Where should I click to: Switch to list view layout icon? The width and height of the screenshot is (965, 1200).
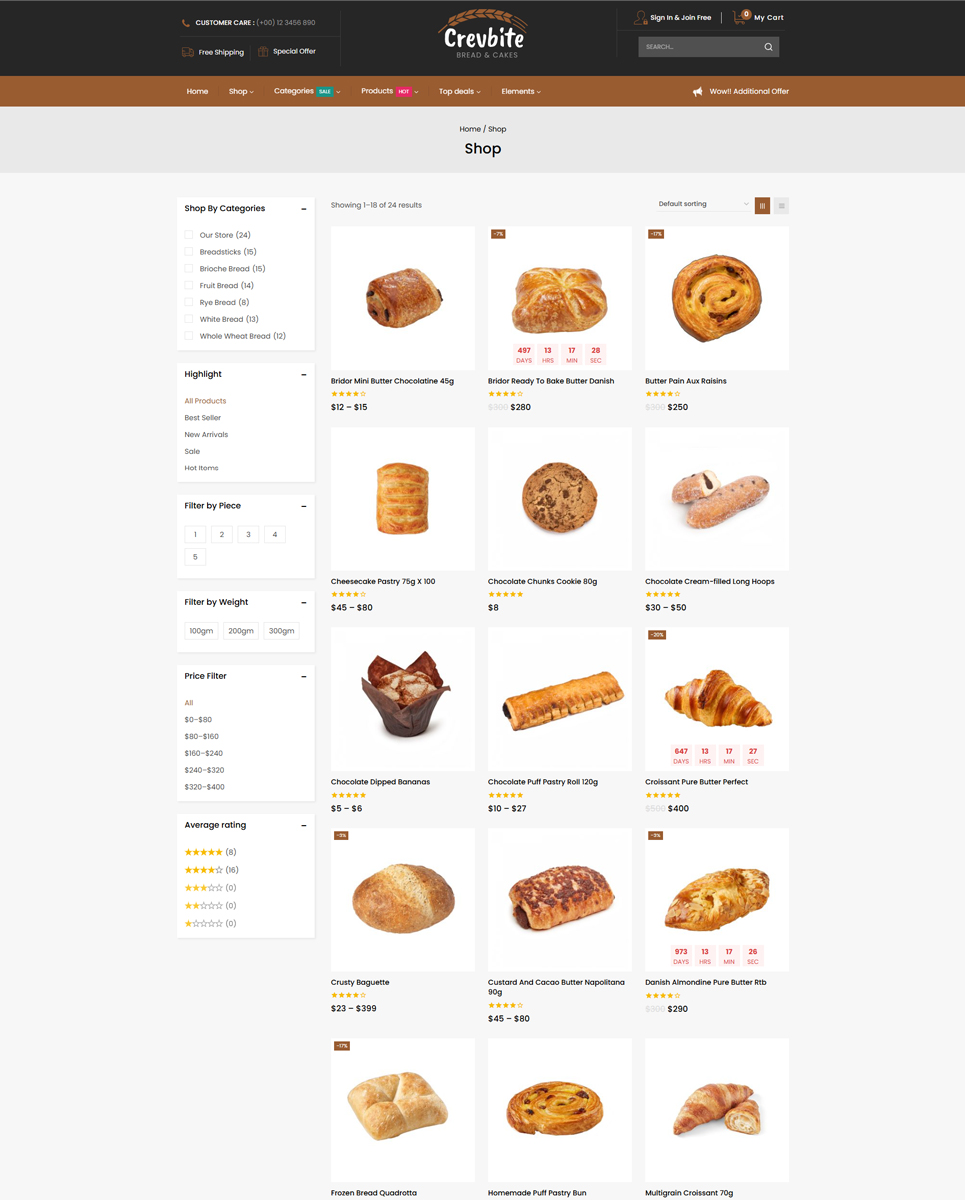pos(781,205)
